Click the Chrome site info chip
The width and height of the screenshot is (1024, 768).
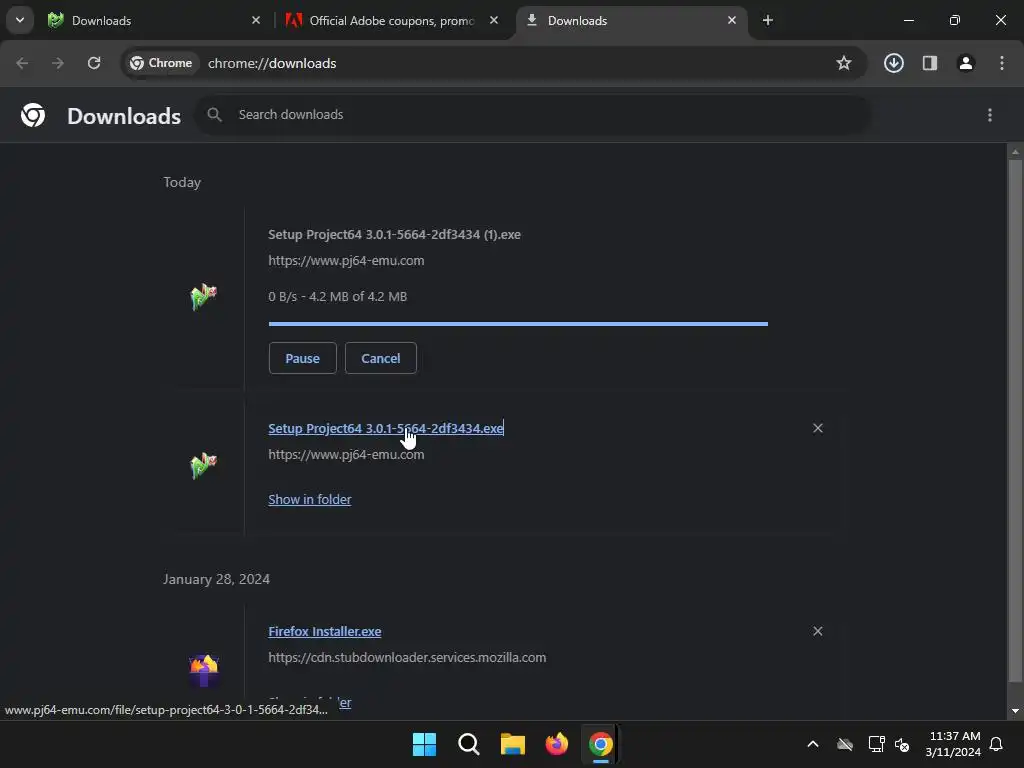[161, 63]
